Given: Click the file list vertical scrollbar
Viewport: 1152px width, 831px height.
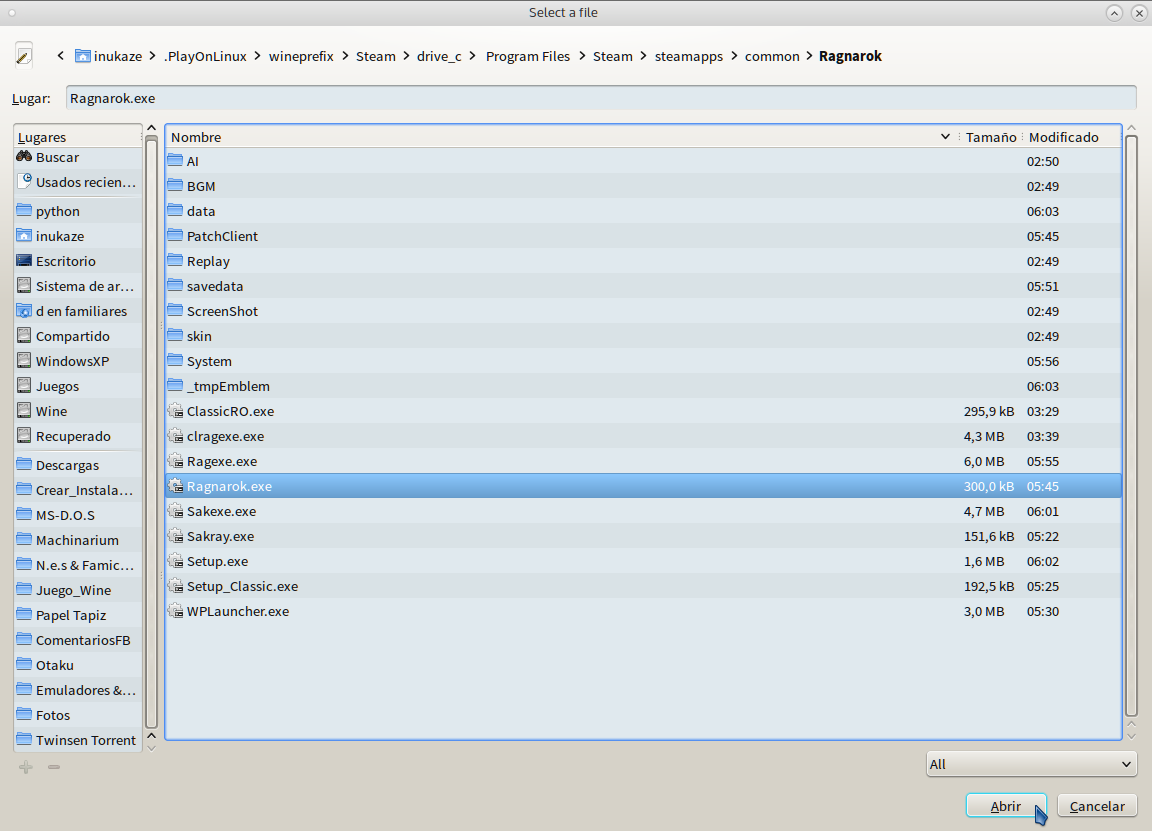Looking at the screenshot, I should [1131, 426].
